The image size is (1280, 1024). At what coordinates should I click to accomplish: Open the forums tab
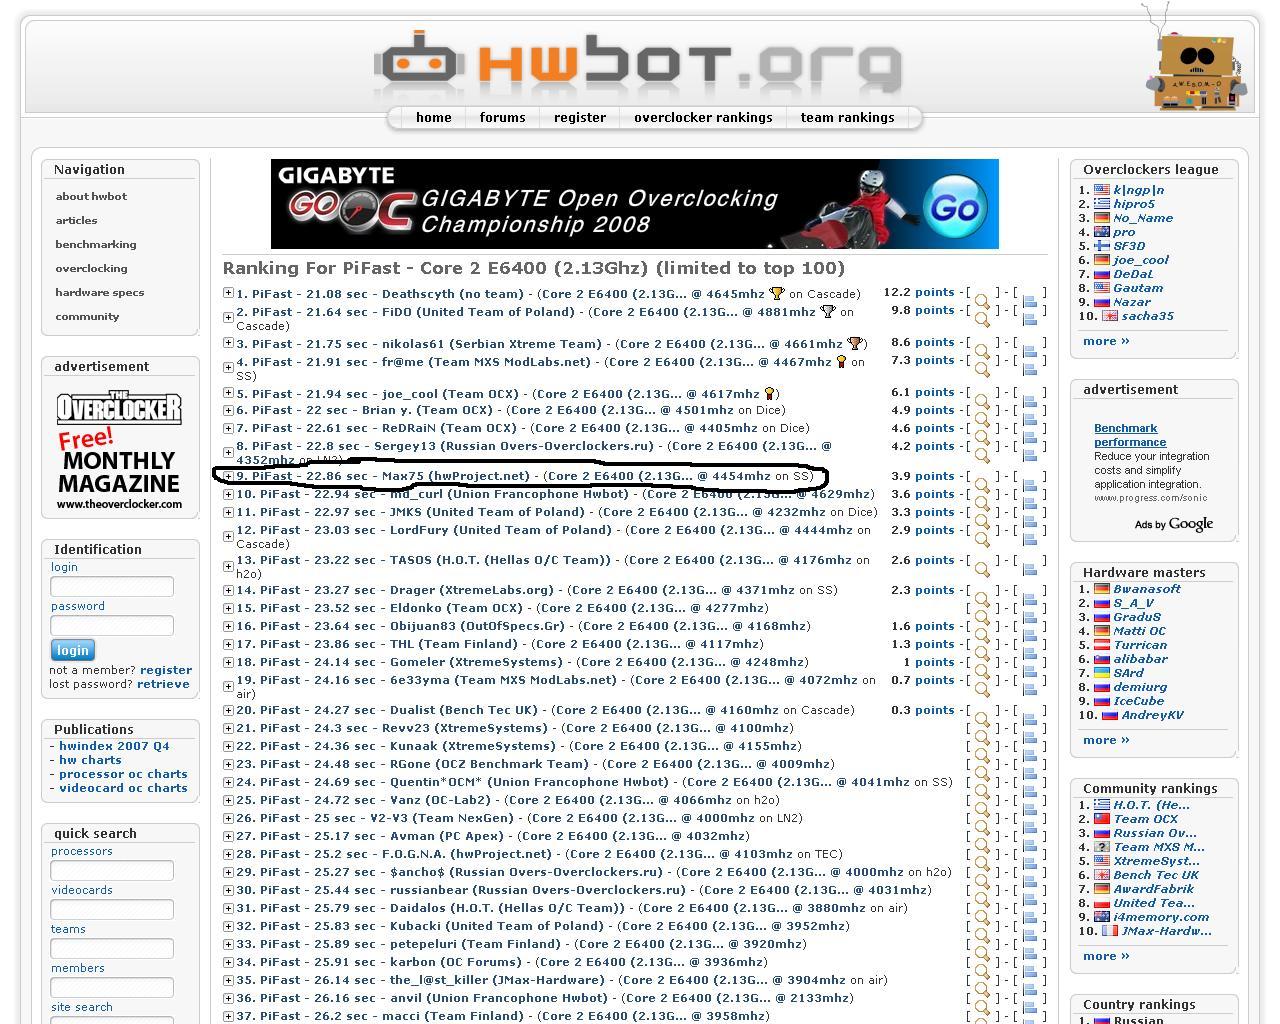click(x=502, y=118)
